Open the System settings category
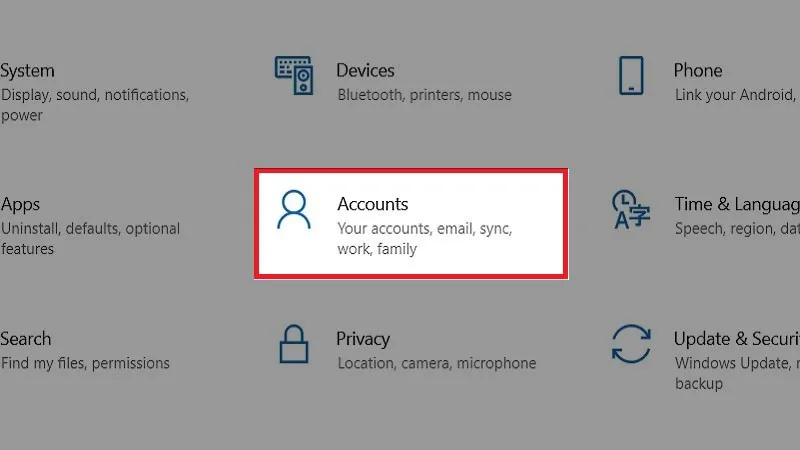Screen dimensions: 800x450 point(28,71)
